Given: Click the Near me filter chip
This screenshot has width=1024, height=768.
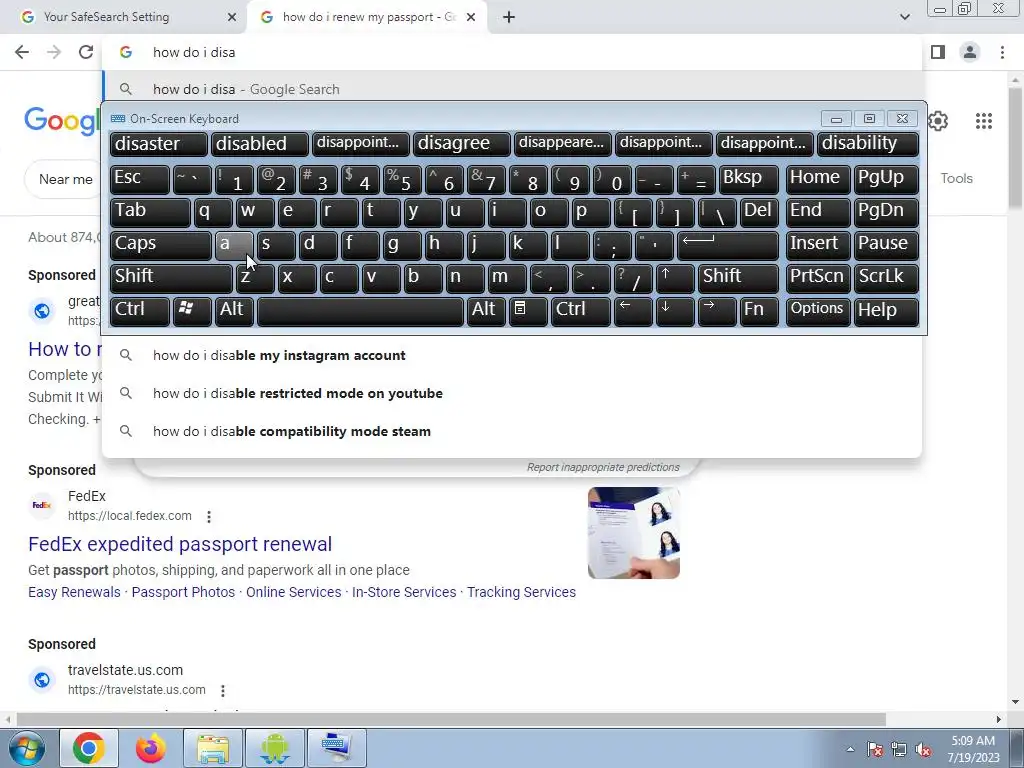Looking at the screenshot, I should click(x=65, y=179).
